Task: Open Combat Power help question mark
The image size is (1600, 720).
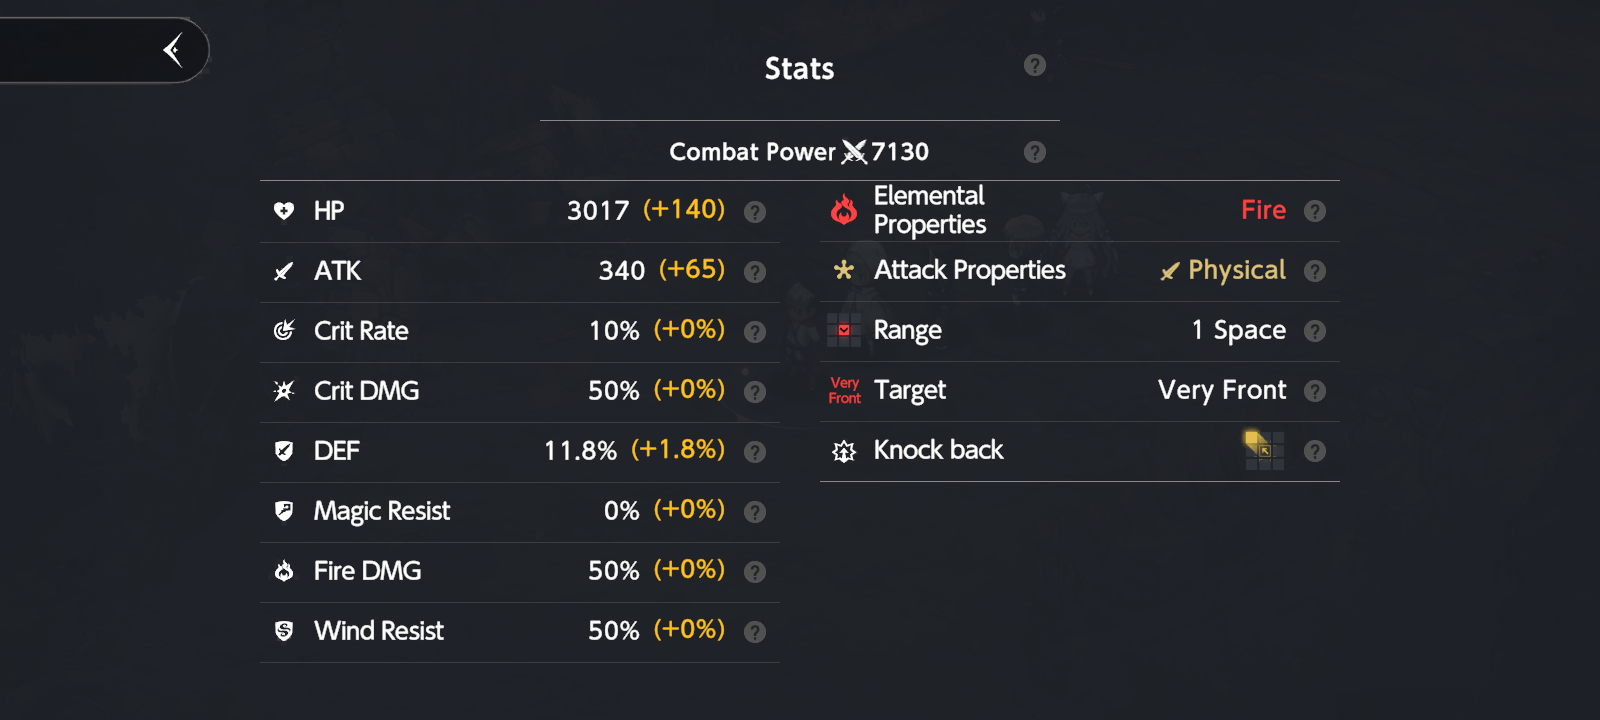Action: [x=1035, y=152]
